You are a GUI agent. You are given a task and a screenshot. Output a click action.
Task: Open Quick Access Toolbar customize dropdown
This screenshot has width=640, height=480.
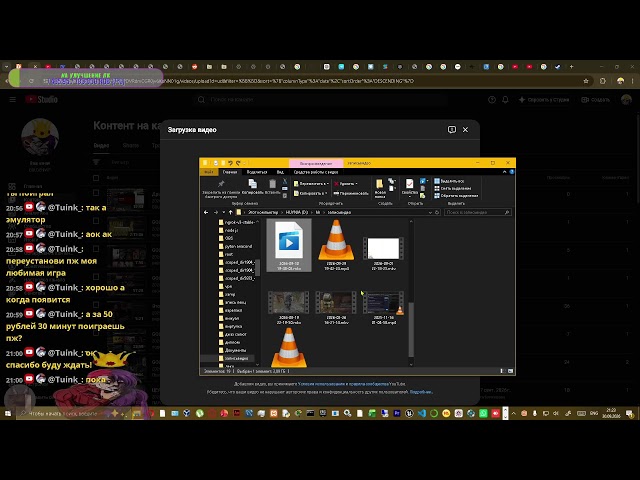point(245,163)
